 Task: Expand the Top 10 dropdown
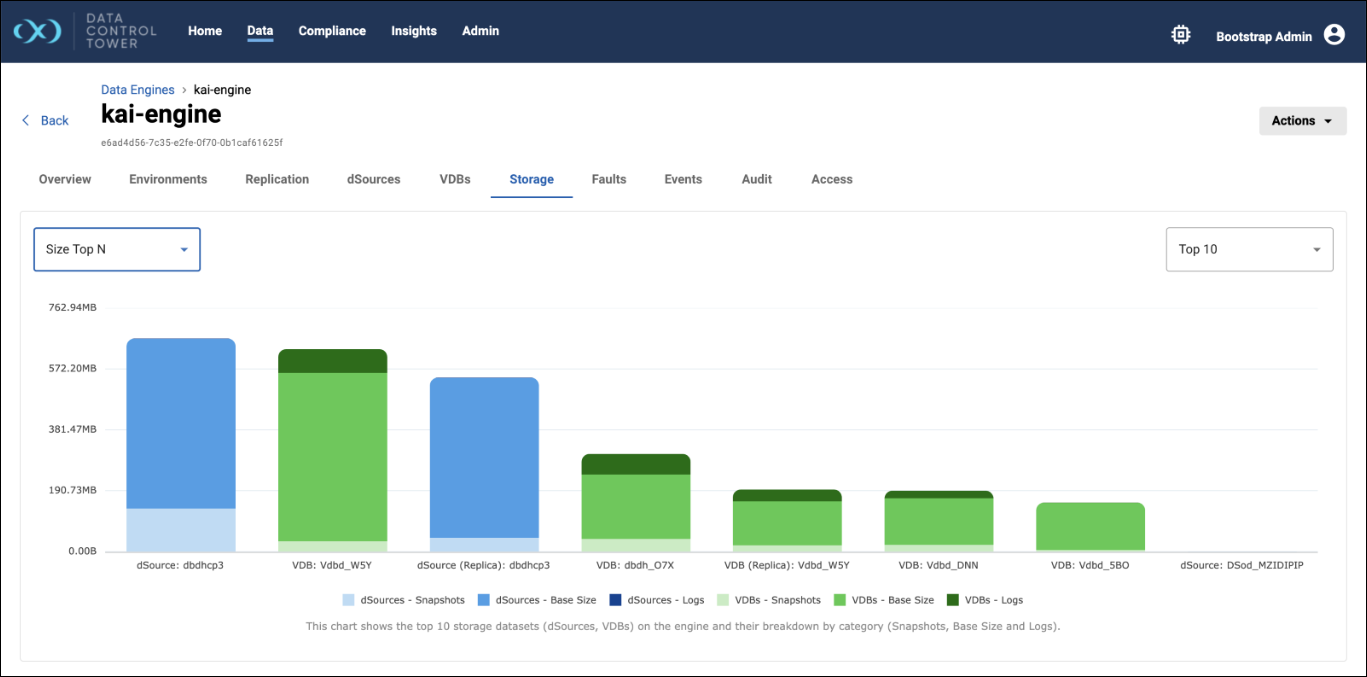pyautogui.click(x=1249, y=250)
